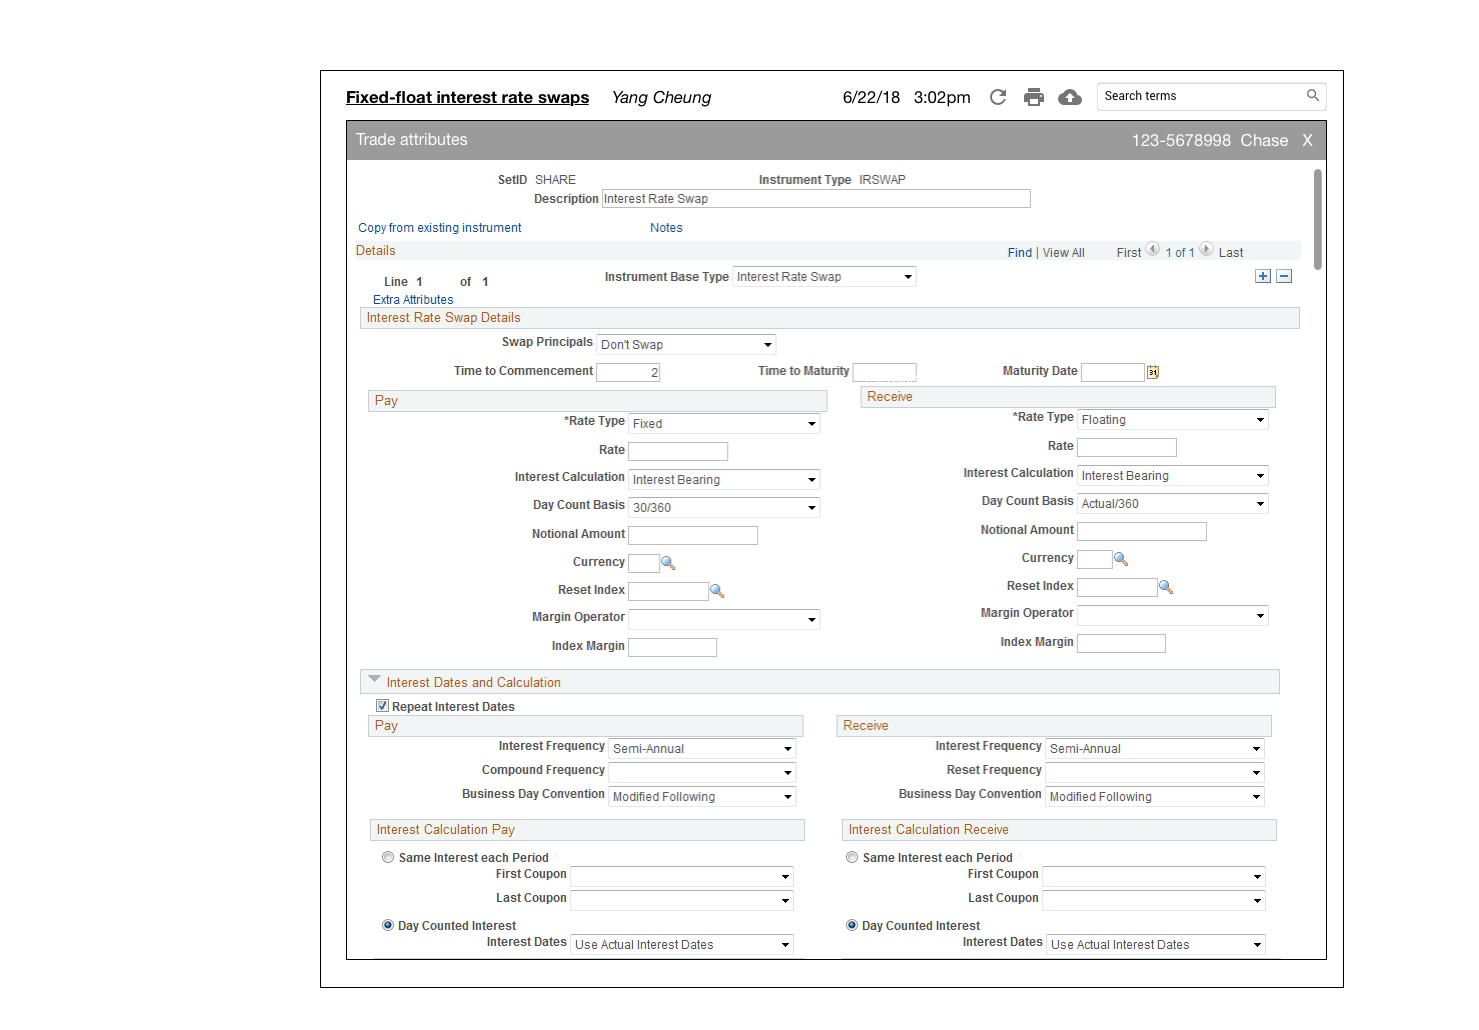Open Swap Principals dropdown
The height and width of the screenshot is (1030, 1479).
pos(686,344)
